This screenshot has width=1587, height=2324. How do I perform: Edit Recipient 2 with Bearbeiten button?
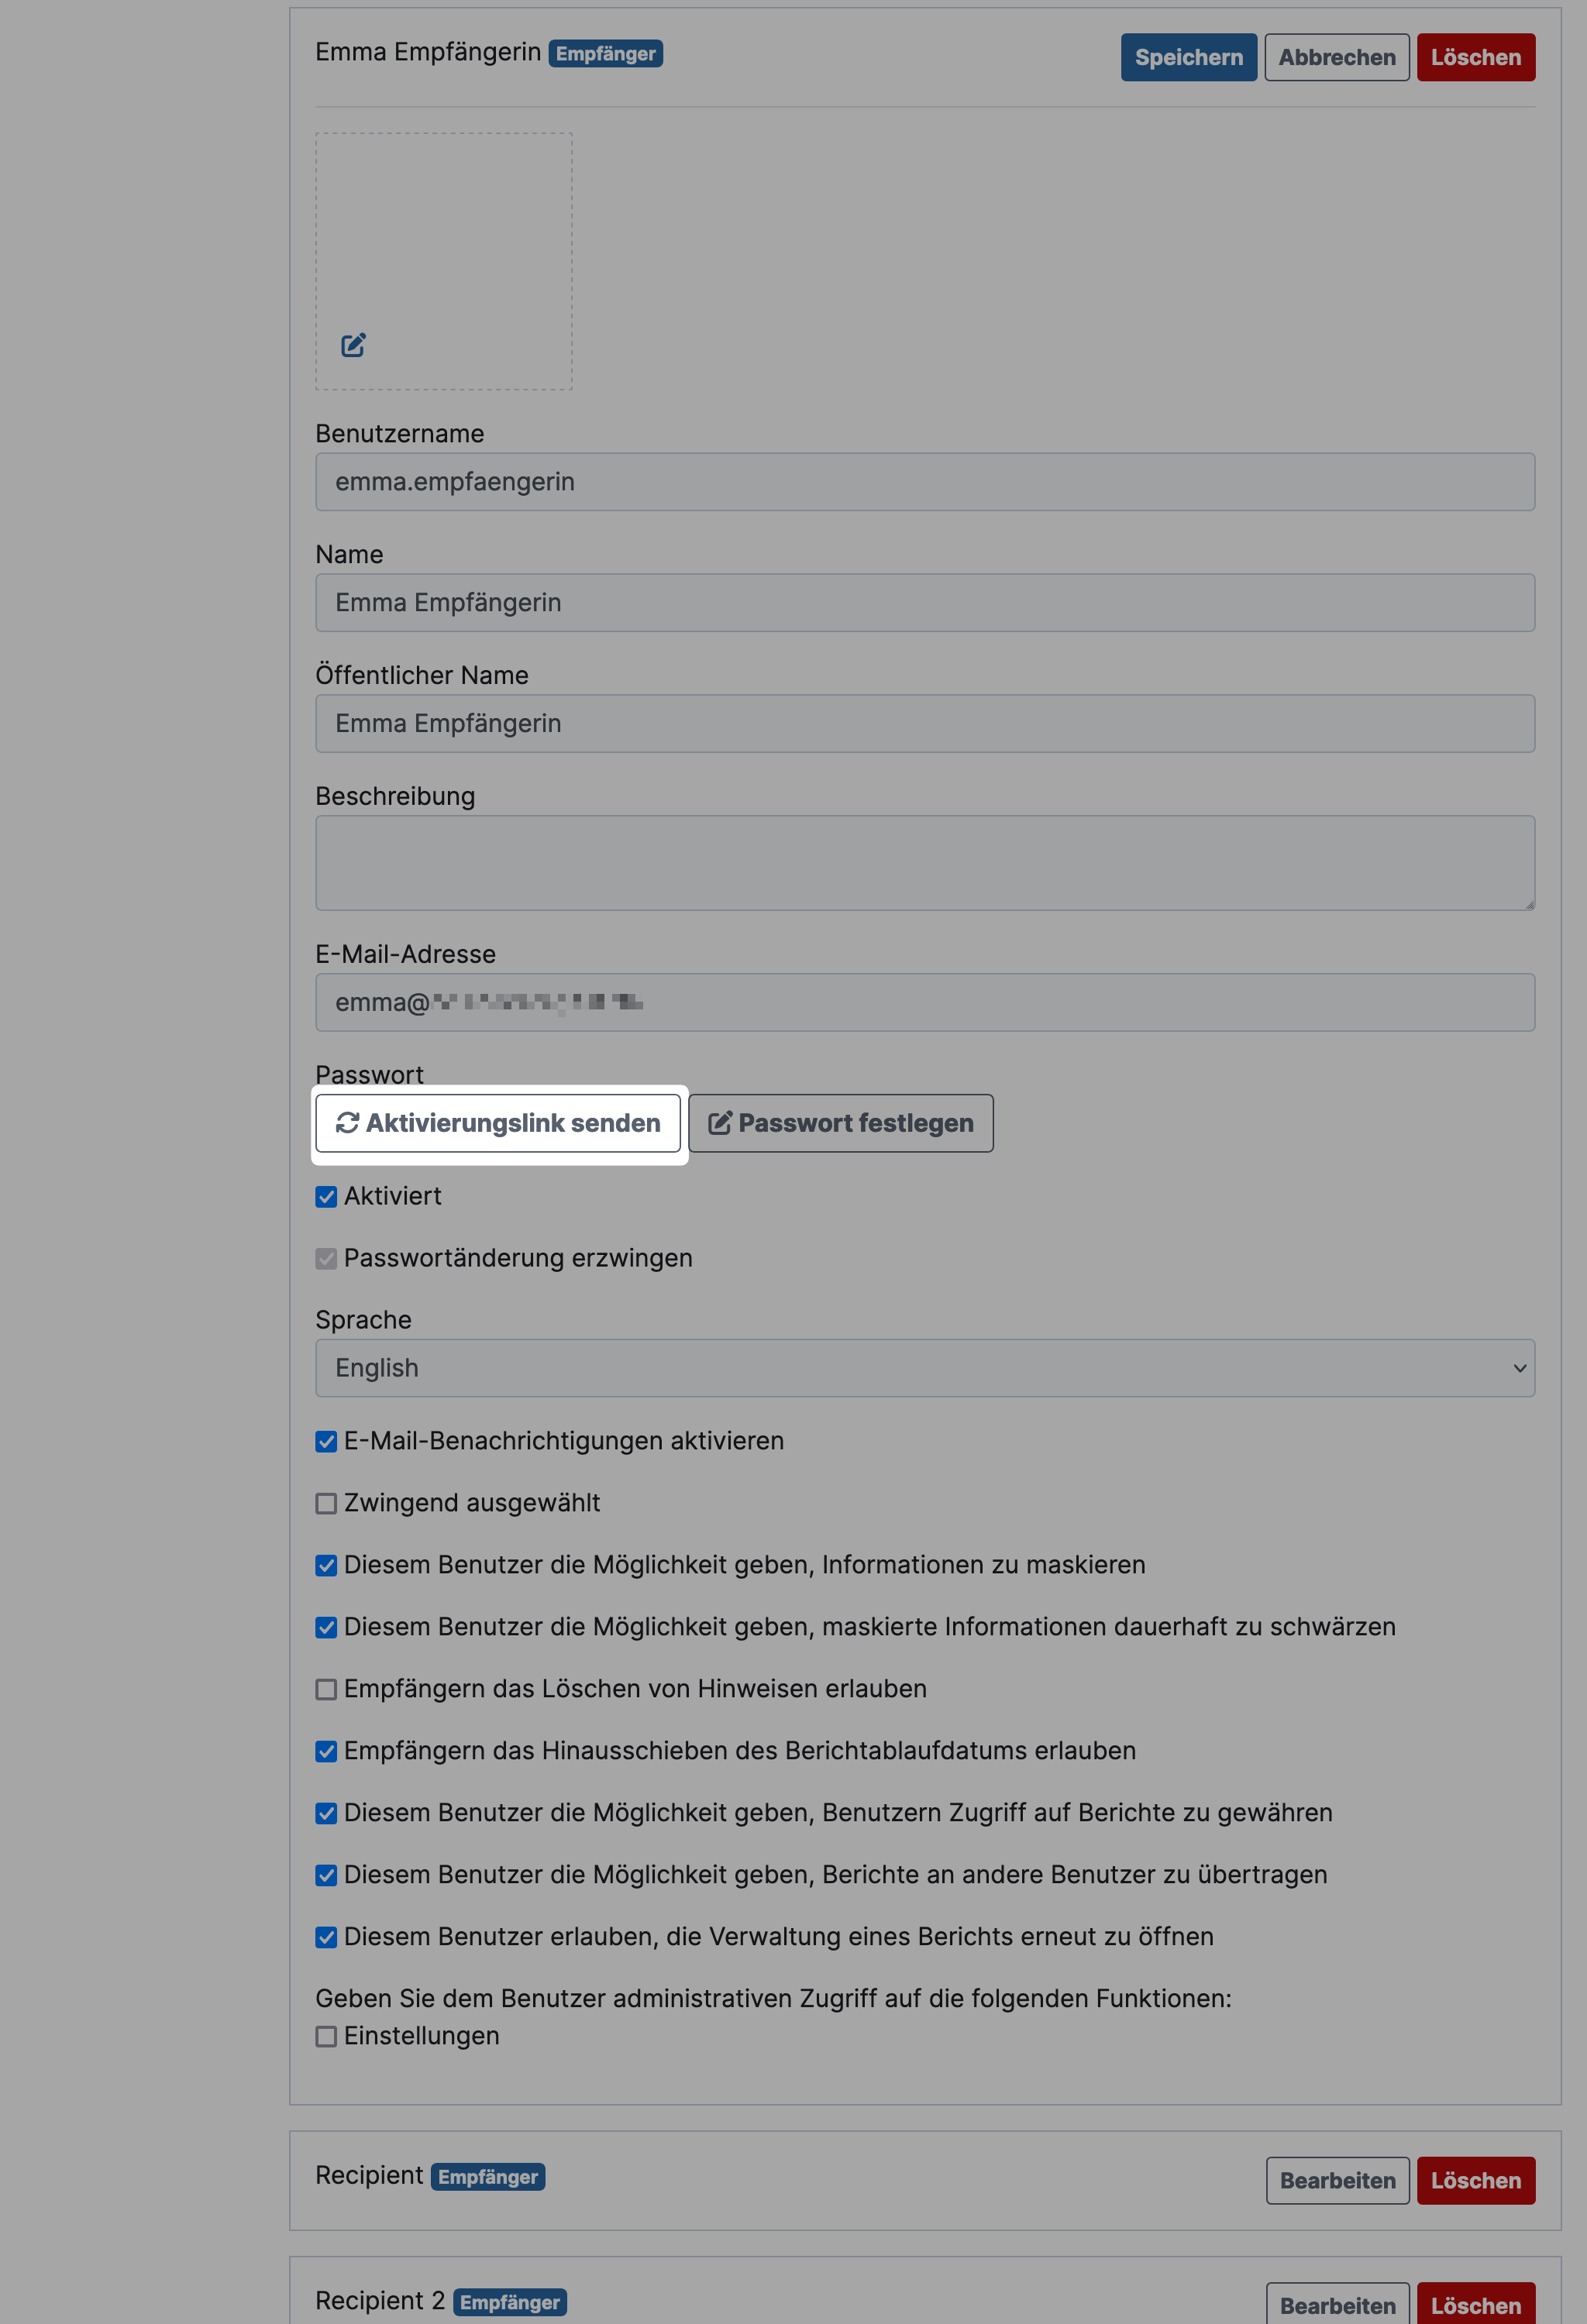point(1337,2304)
